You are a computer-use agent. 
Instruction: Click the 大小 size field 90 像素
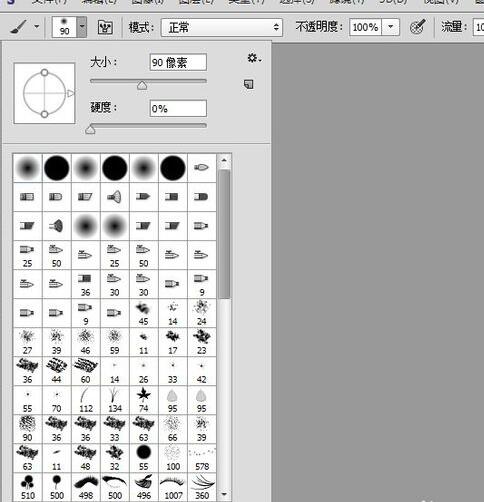[x=178, y=62]
